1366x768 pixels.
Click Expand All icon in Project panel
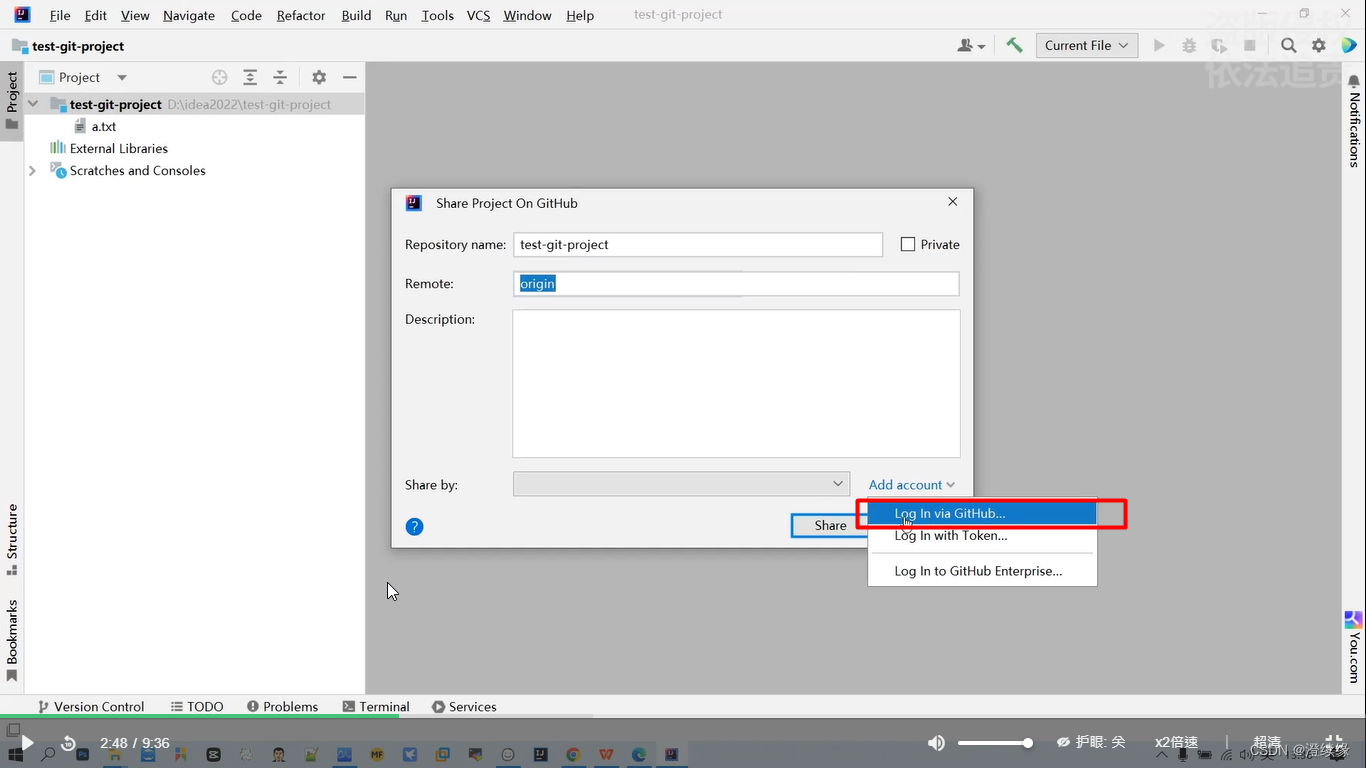click(250, 77)
